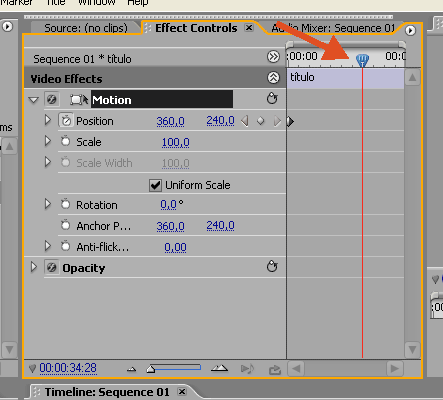Click left panel scroll up arrow
The image size is (443, 400).
coord(10,147)
